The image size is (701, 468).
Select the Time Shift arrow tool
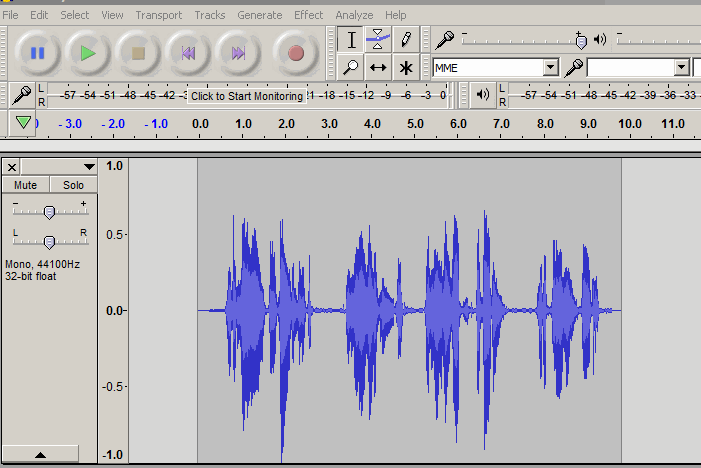pos(378,67)
